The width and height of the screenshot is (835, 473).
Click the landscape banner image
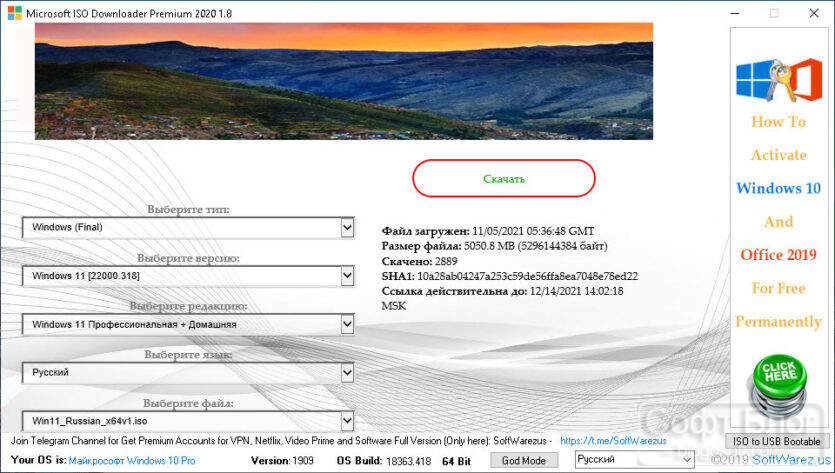point(344,81)
